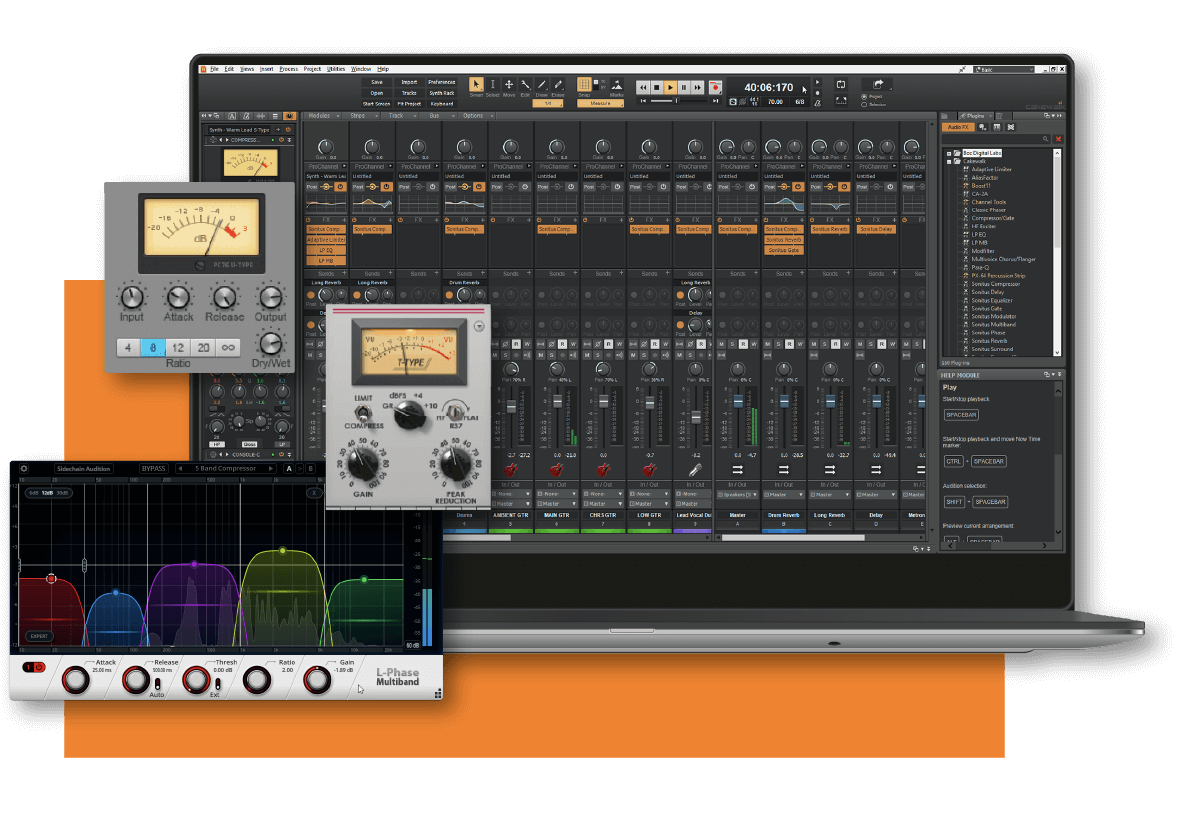Open the Measure snap resolution dropdown

(x=600, y=103)
